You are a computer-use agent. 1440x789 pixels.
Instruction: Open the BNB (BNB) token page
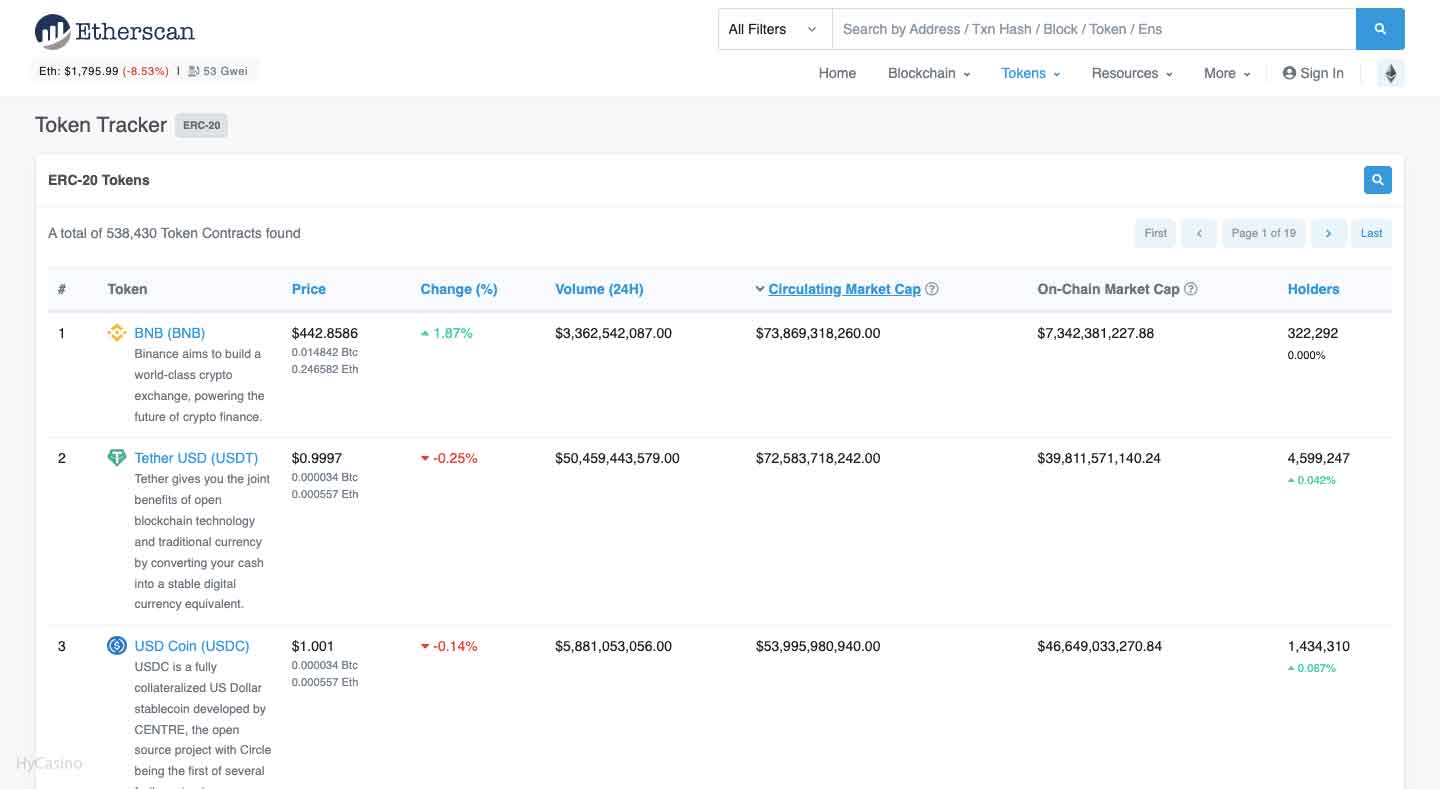click(x=170, y=333)
